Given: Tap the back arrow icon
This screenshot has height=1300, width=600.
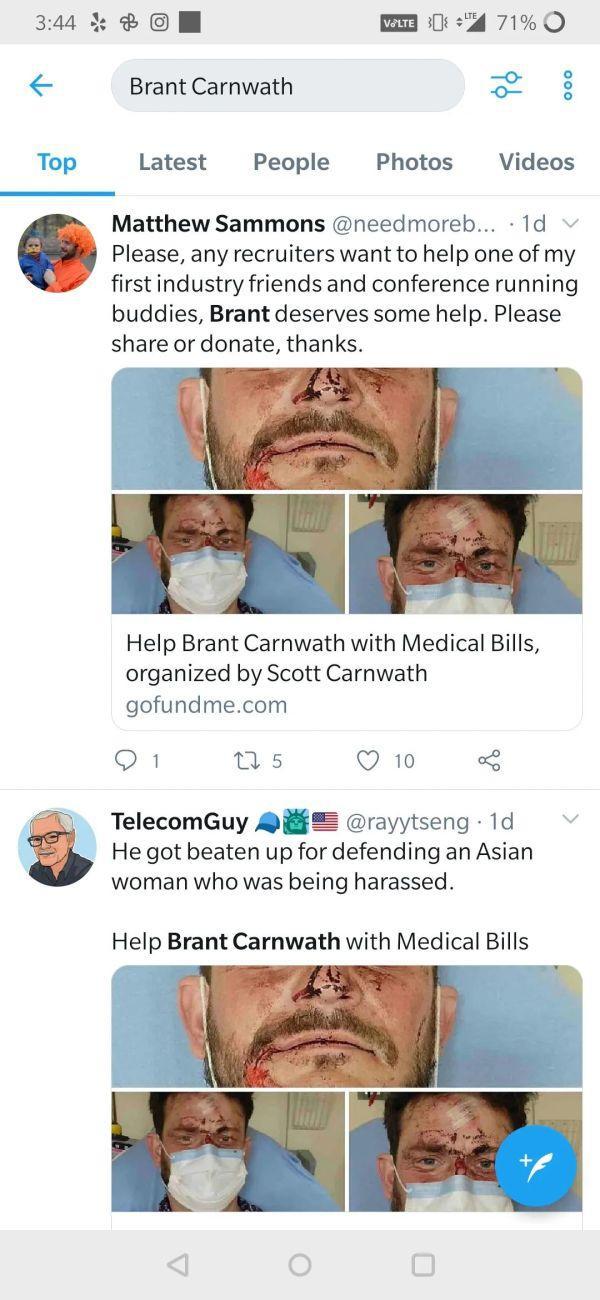Looking at the screenshot, I should point(41,86).
